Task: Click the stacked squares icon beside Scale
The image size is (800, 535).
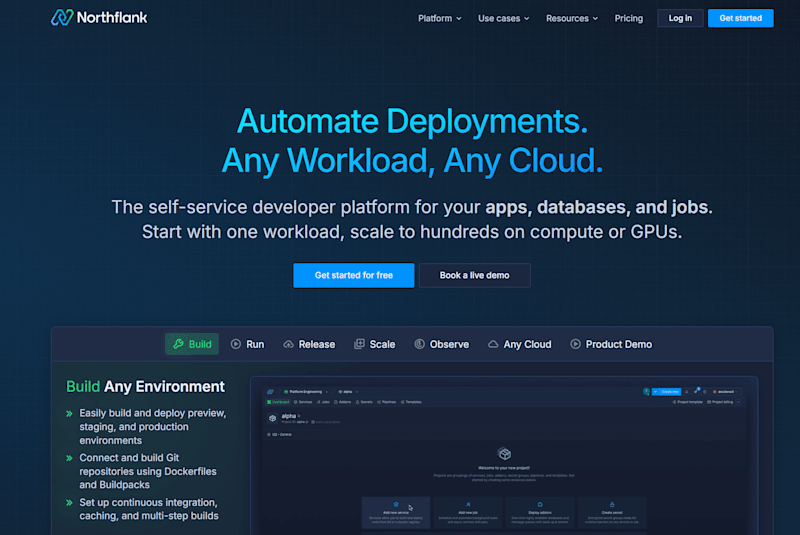Action: [359, 344]
